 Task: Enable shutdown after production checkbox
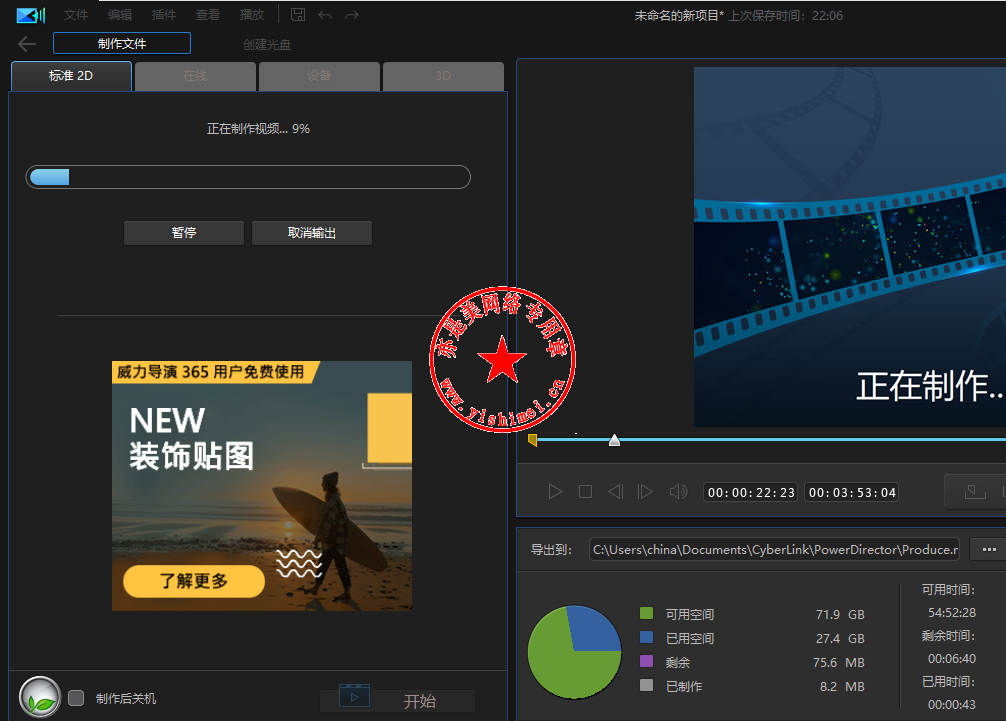(76, 698)
